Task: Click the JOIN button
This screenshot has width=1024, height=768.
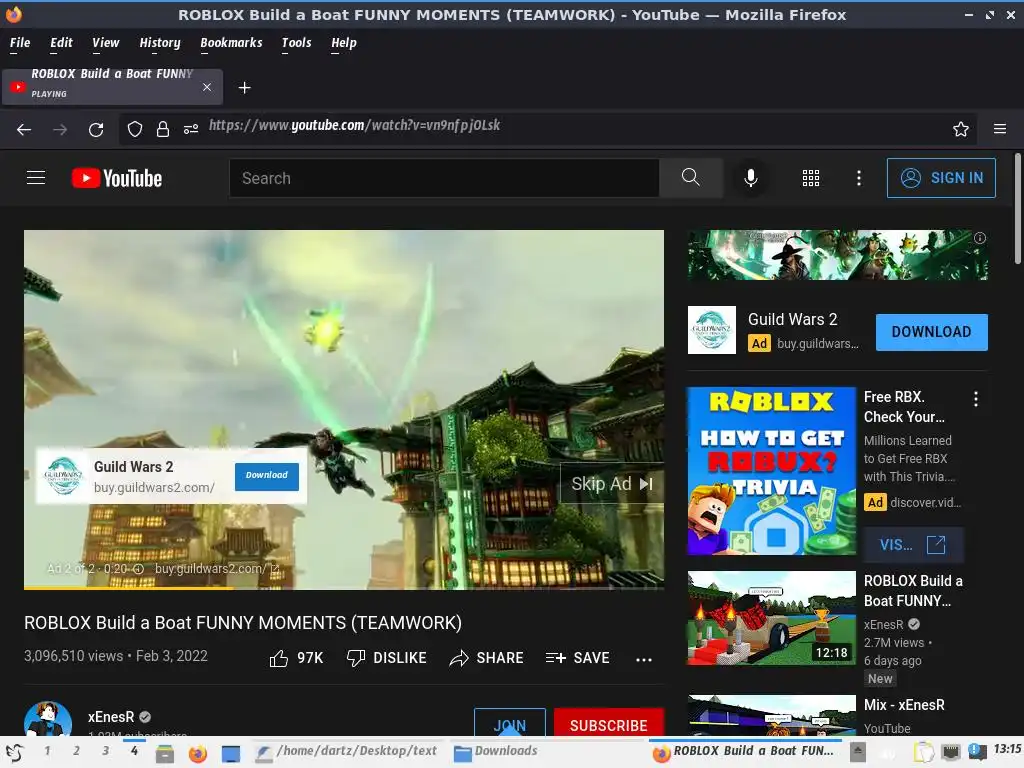Action: tap(510, 722)
